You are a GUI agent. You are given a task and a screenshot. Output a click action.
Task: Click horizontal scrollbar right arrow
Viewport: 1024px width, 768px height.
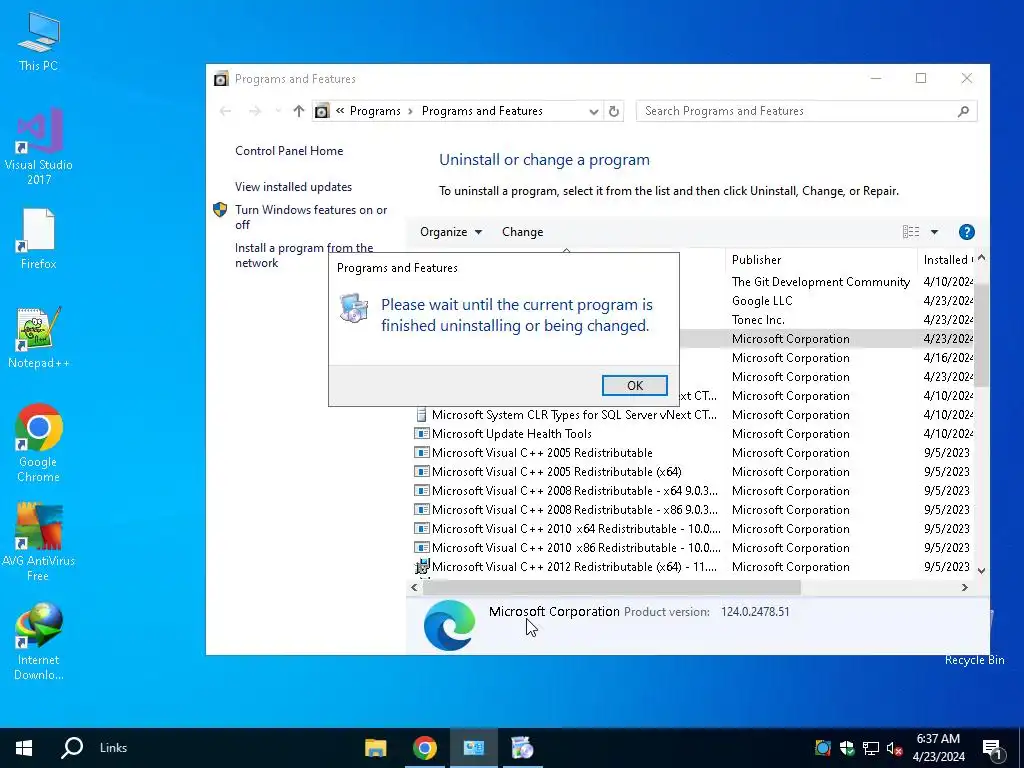coord(965,588)
